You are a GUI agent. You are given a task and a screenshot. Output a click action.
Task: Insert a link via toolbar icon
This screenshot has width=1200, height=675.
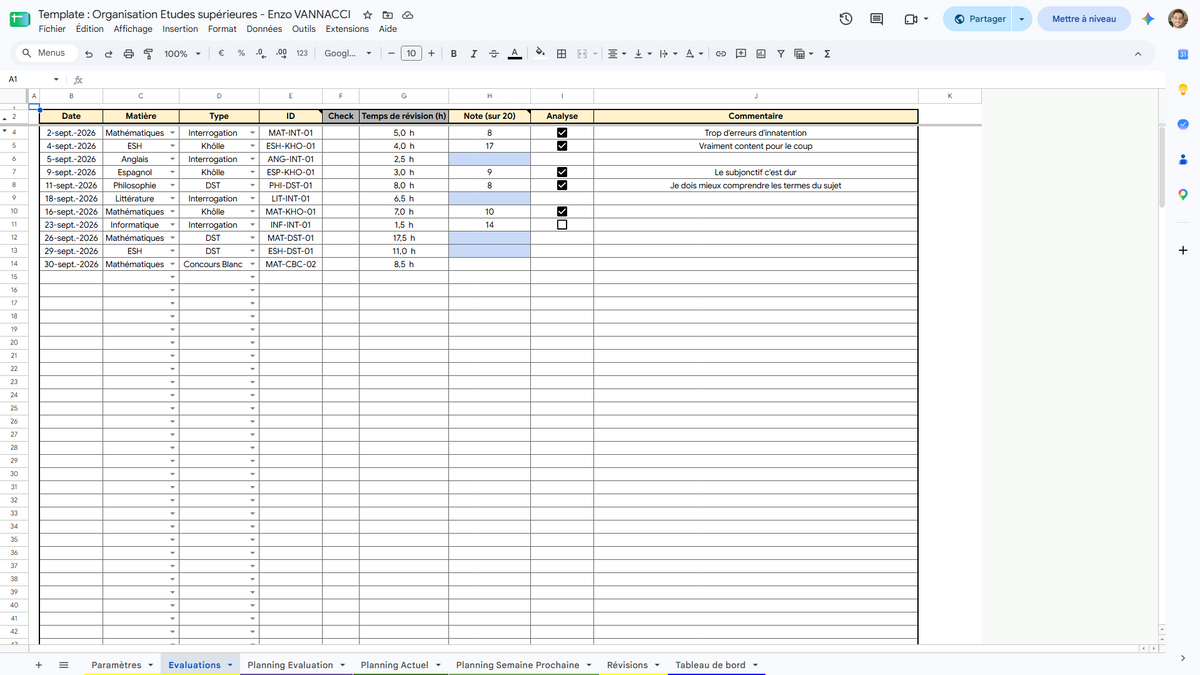(720, 54)
